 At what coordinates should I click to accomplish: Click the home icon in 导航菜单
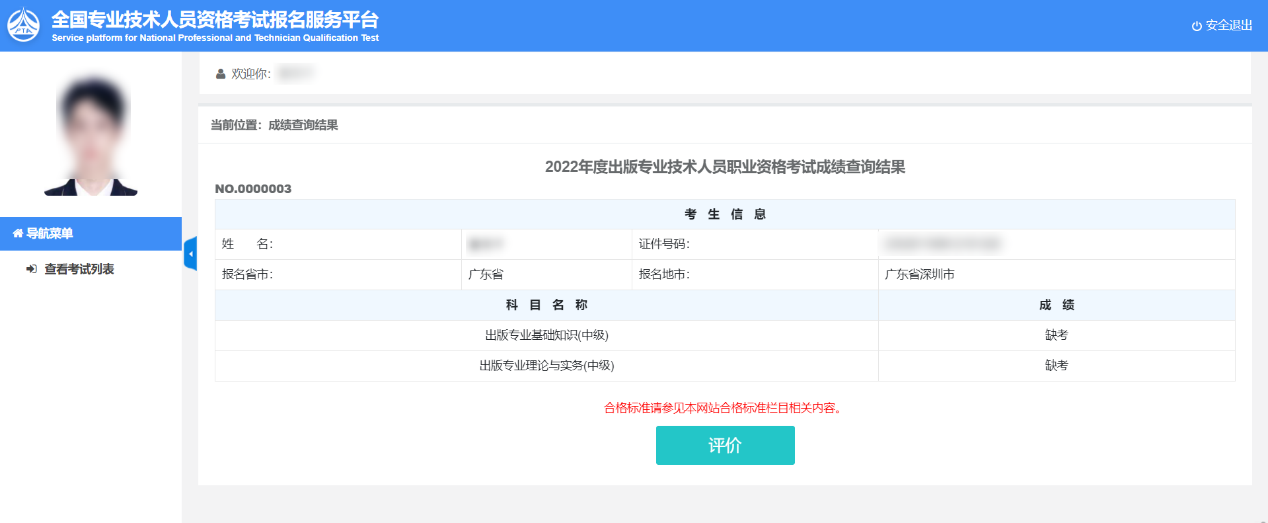click(17, 234)
